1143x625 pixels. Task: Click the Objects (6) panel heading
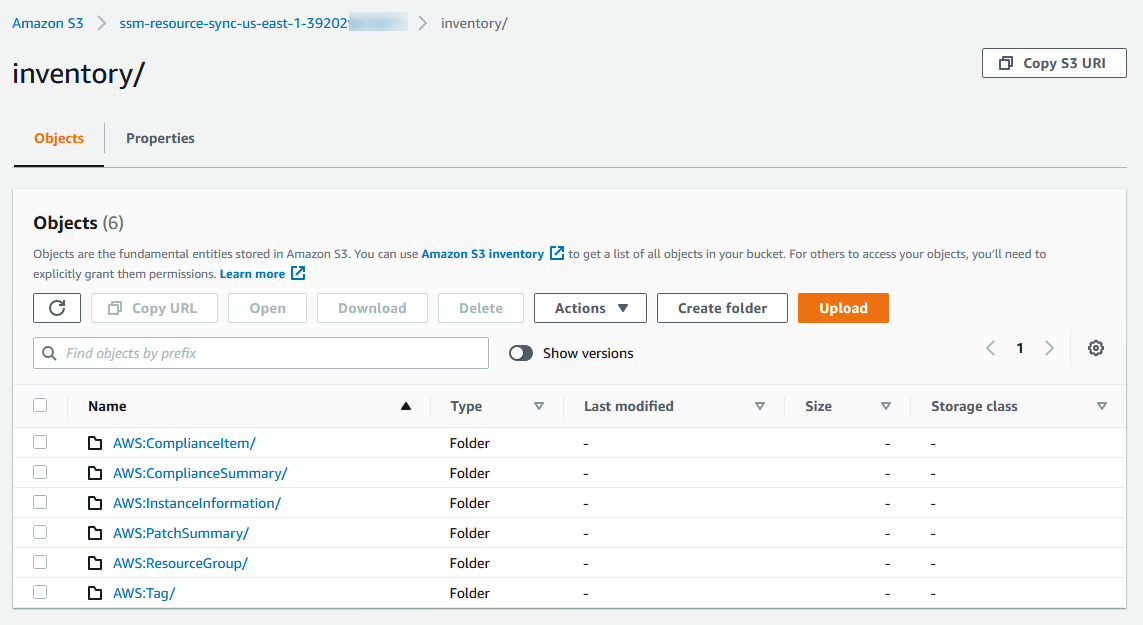click(x=79, y=222)
